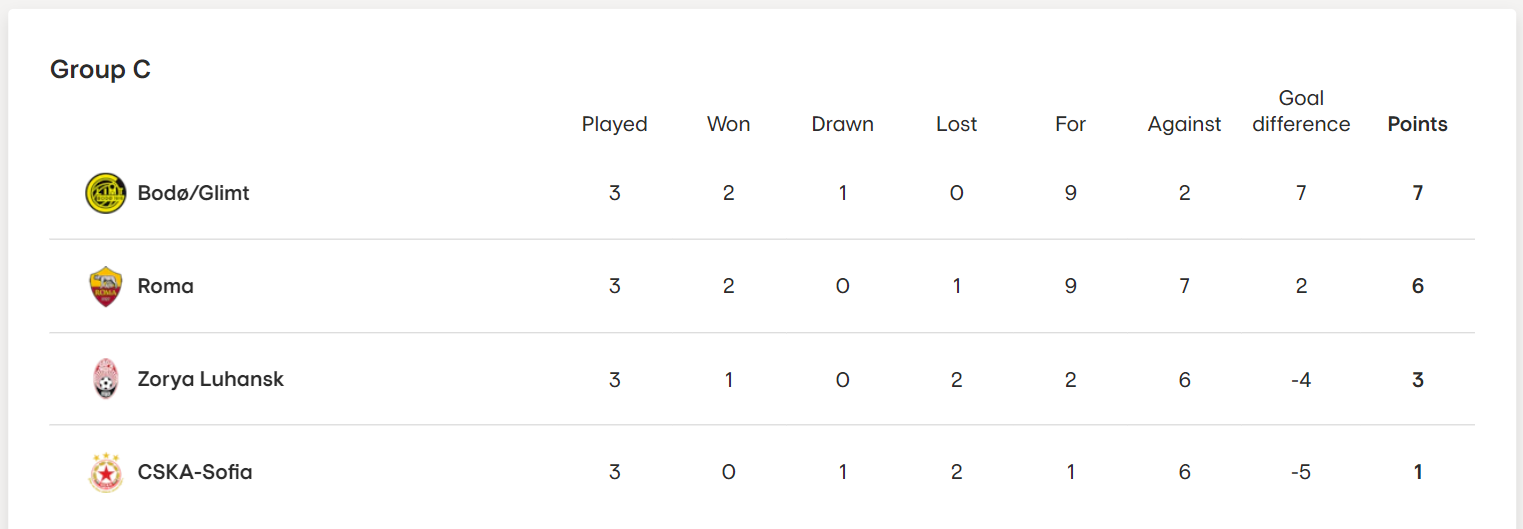Click the Points column header
The image size is (1523, 529).
(1418, 124)
